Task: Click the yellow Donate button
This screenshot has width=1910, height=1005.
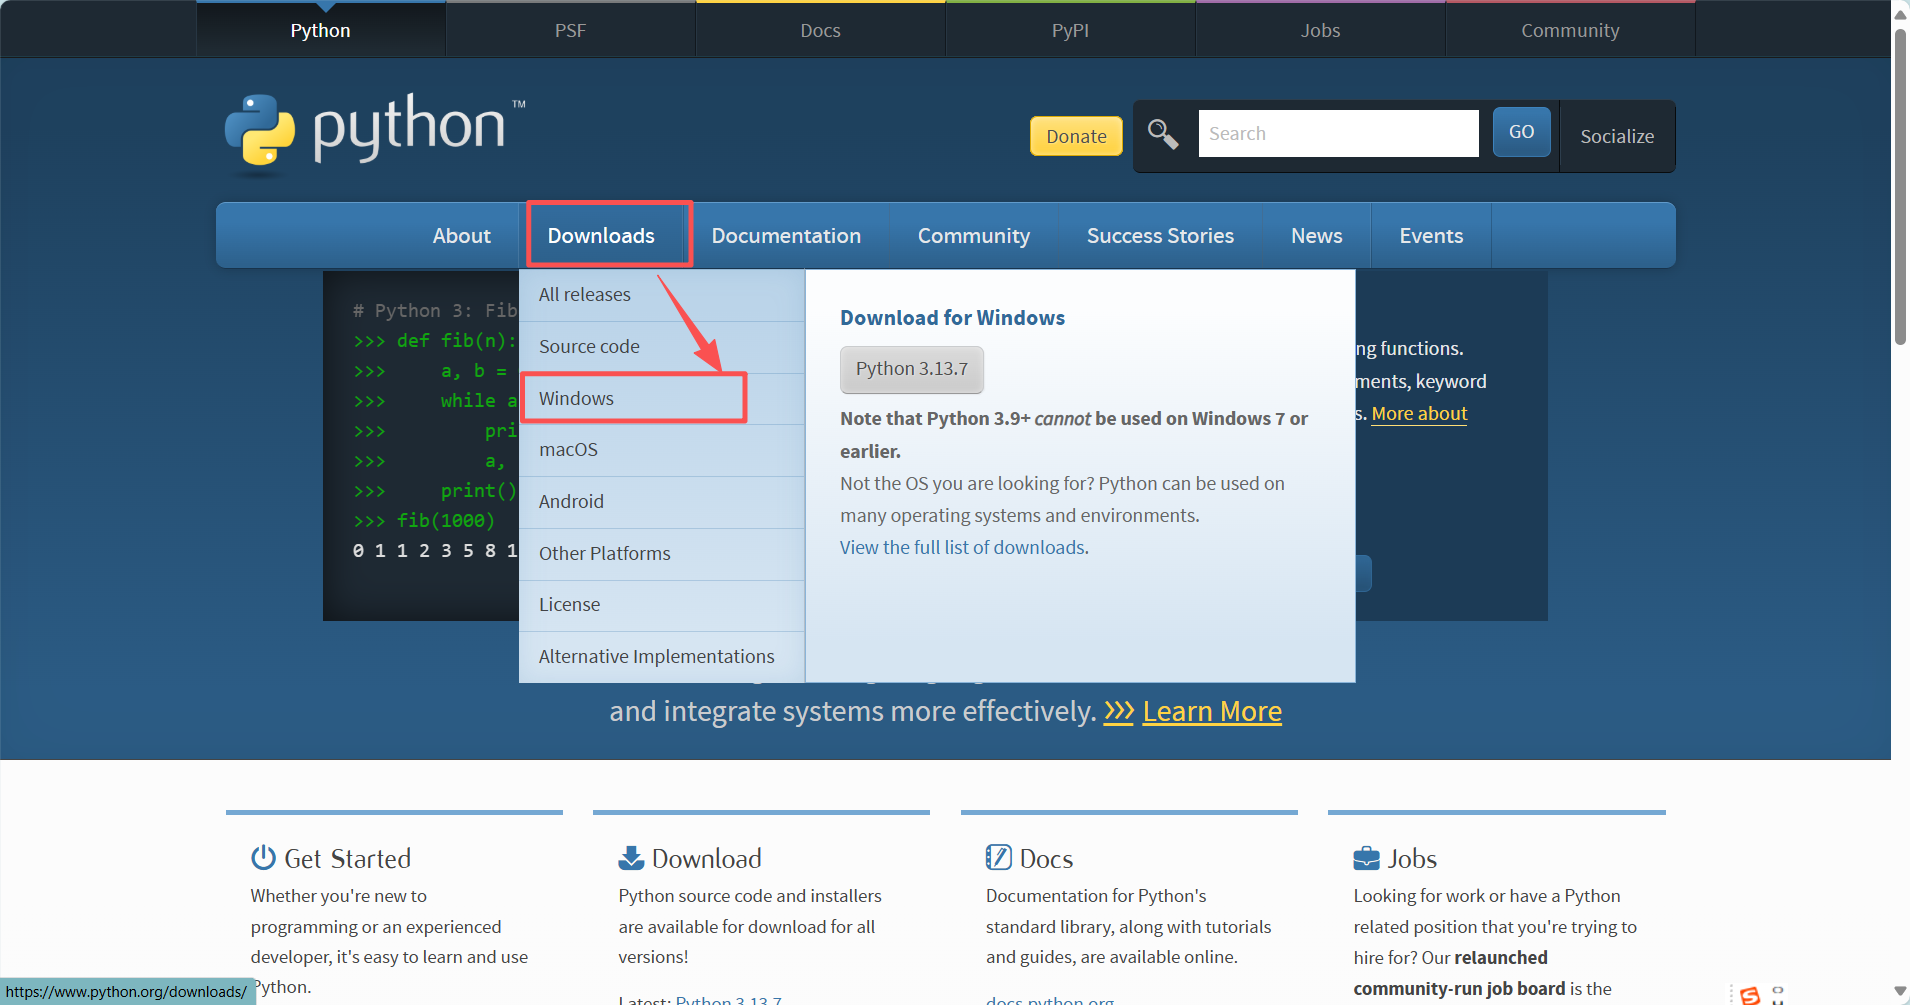Action: pos(1076,136)
